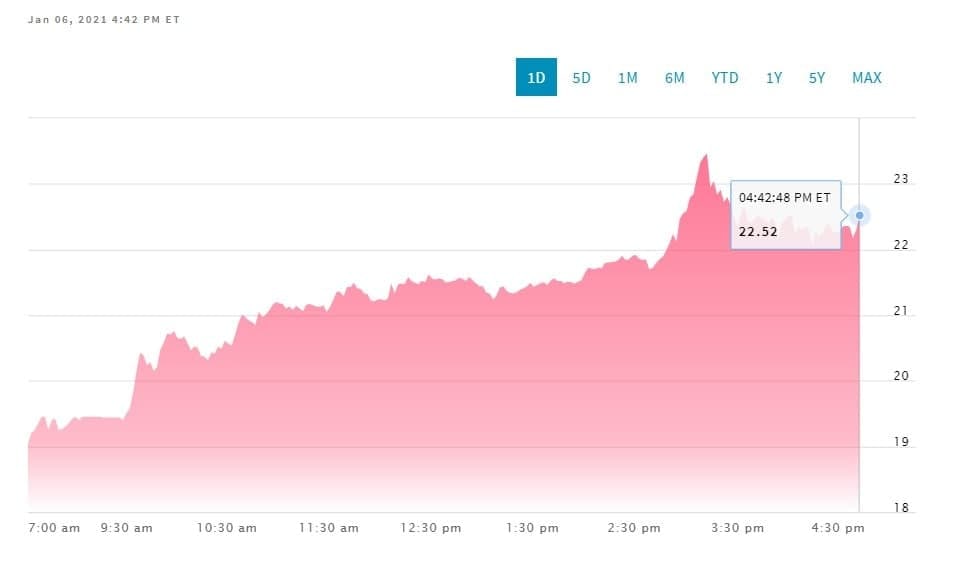Show the 1M price history
The height and width of the screenshot is (573, 956).
(x=627, y=77)
